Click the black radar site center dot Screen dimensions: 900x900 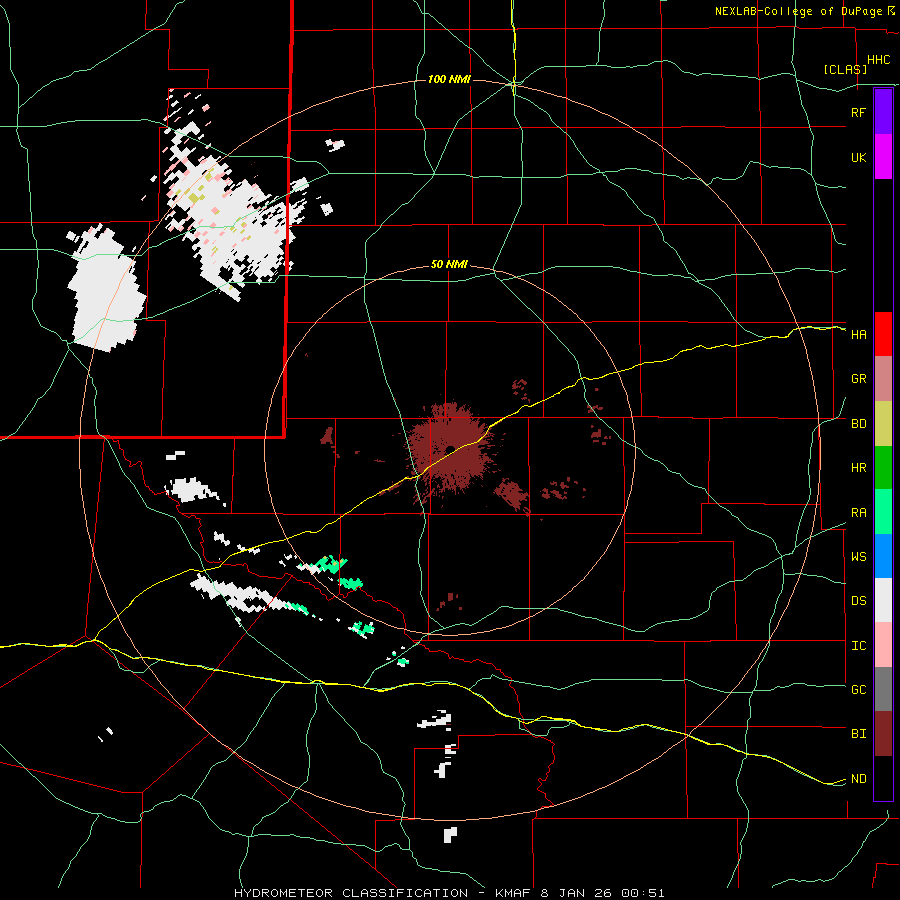(450, 449)
